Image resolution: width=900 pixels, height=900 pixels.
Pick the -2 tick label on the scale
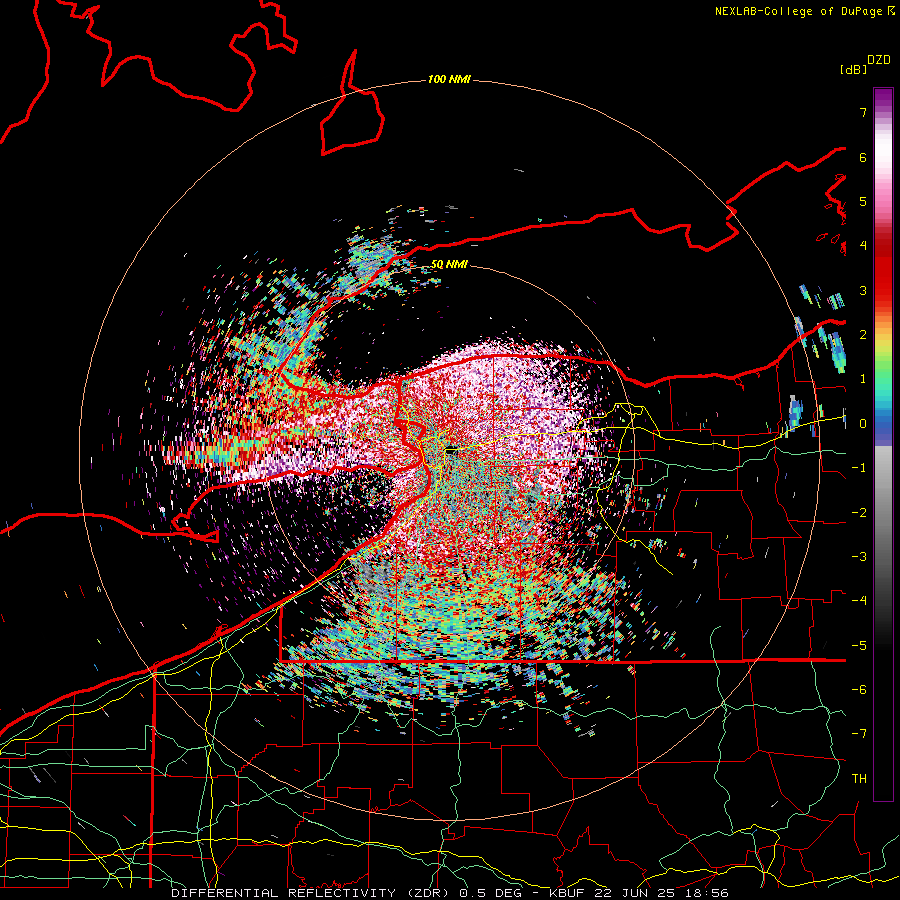pos(859,513)
